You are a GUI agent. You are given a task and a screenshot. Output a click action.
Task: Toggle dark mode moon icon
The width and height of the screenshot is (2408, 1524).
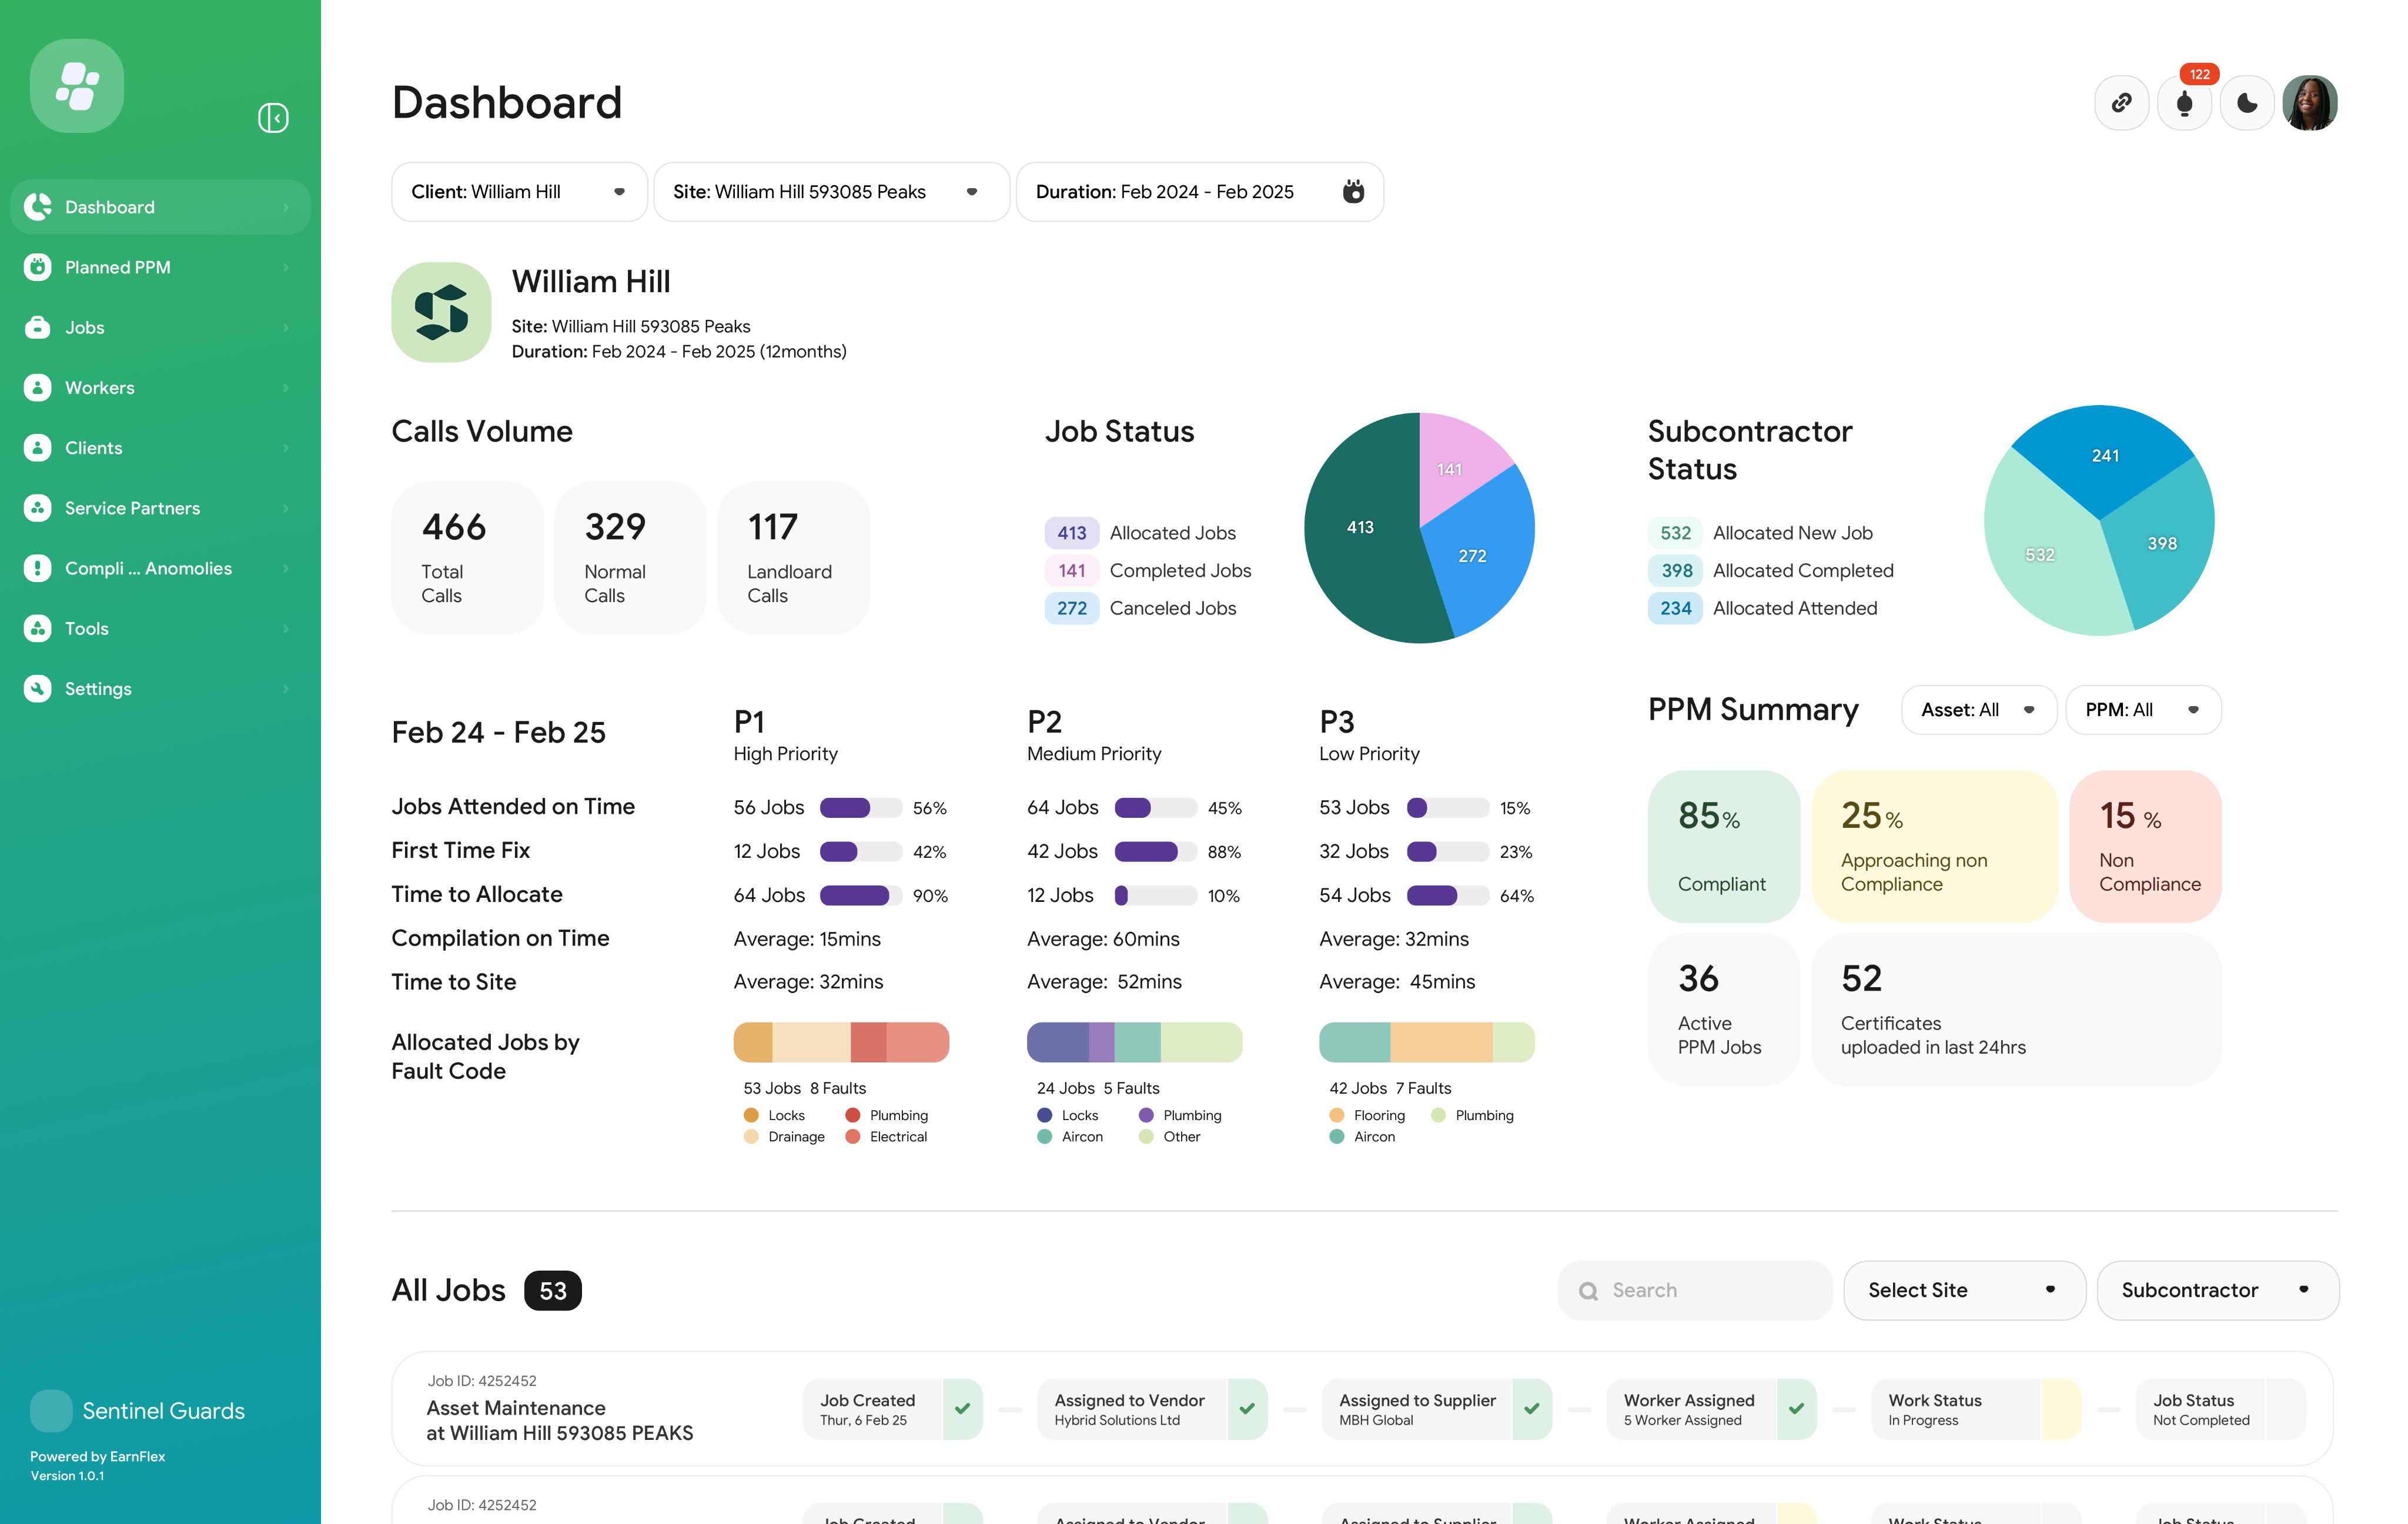coord(2247,103)
